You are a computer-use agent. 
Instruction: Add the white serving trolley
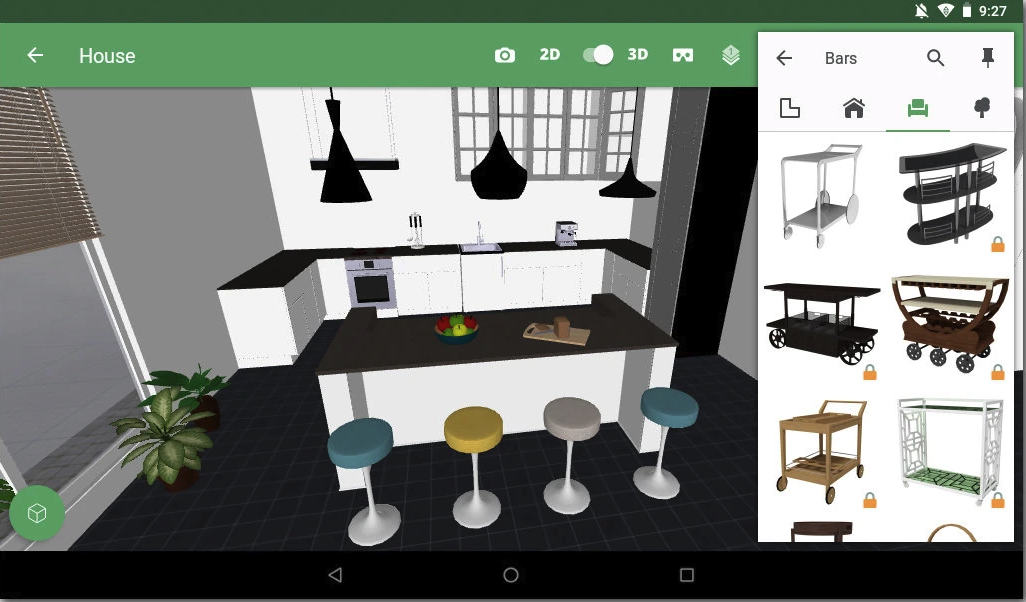[821, 195]
